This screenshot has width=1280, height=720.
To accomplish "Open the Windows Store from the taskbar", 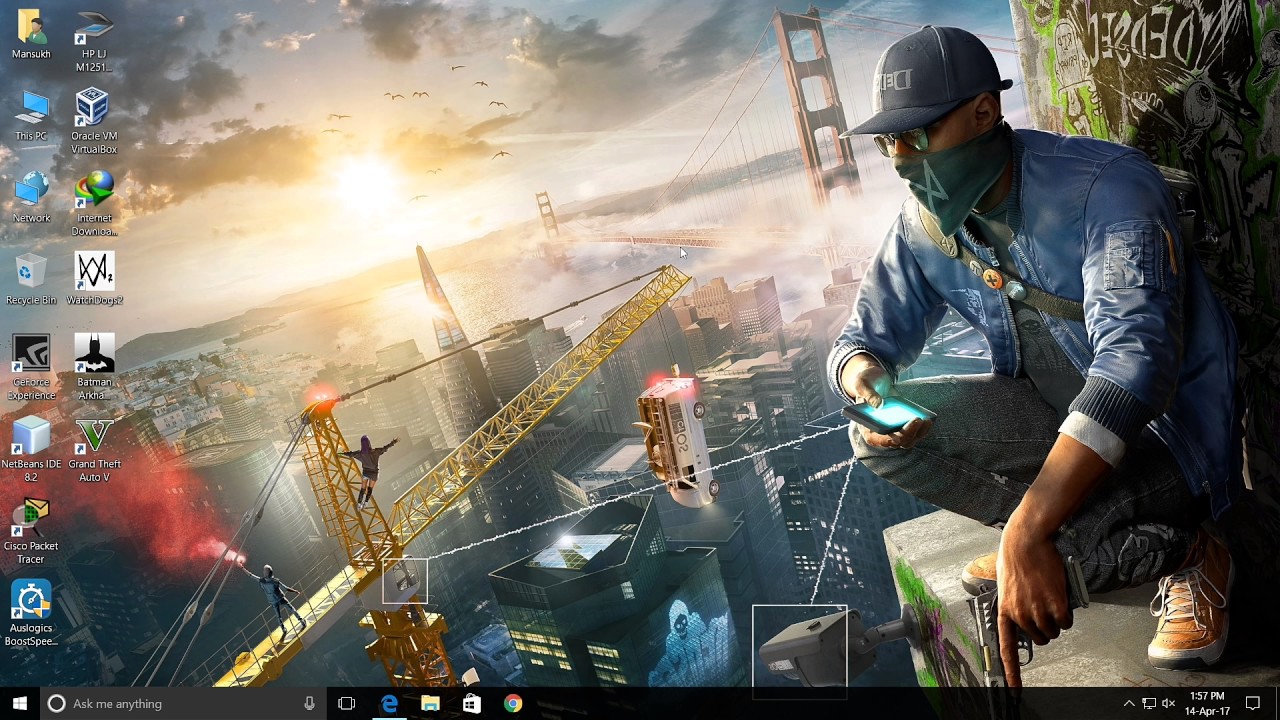I will point(471,704).
